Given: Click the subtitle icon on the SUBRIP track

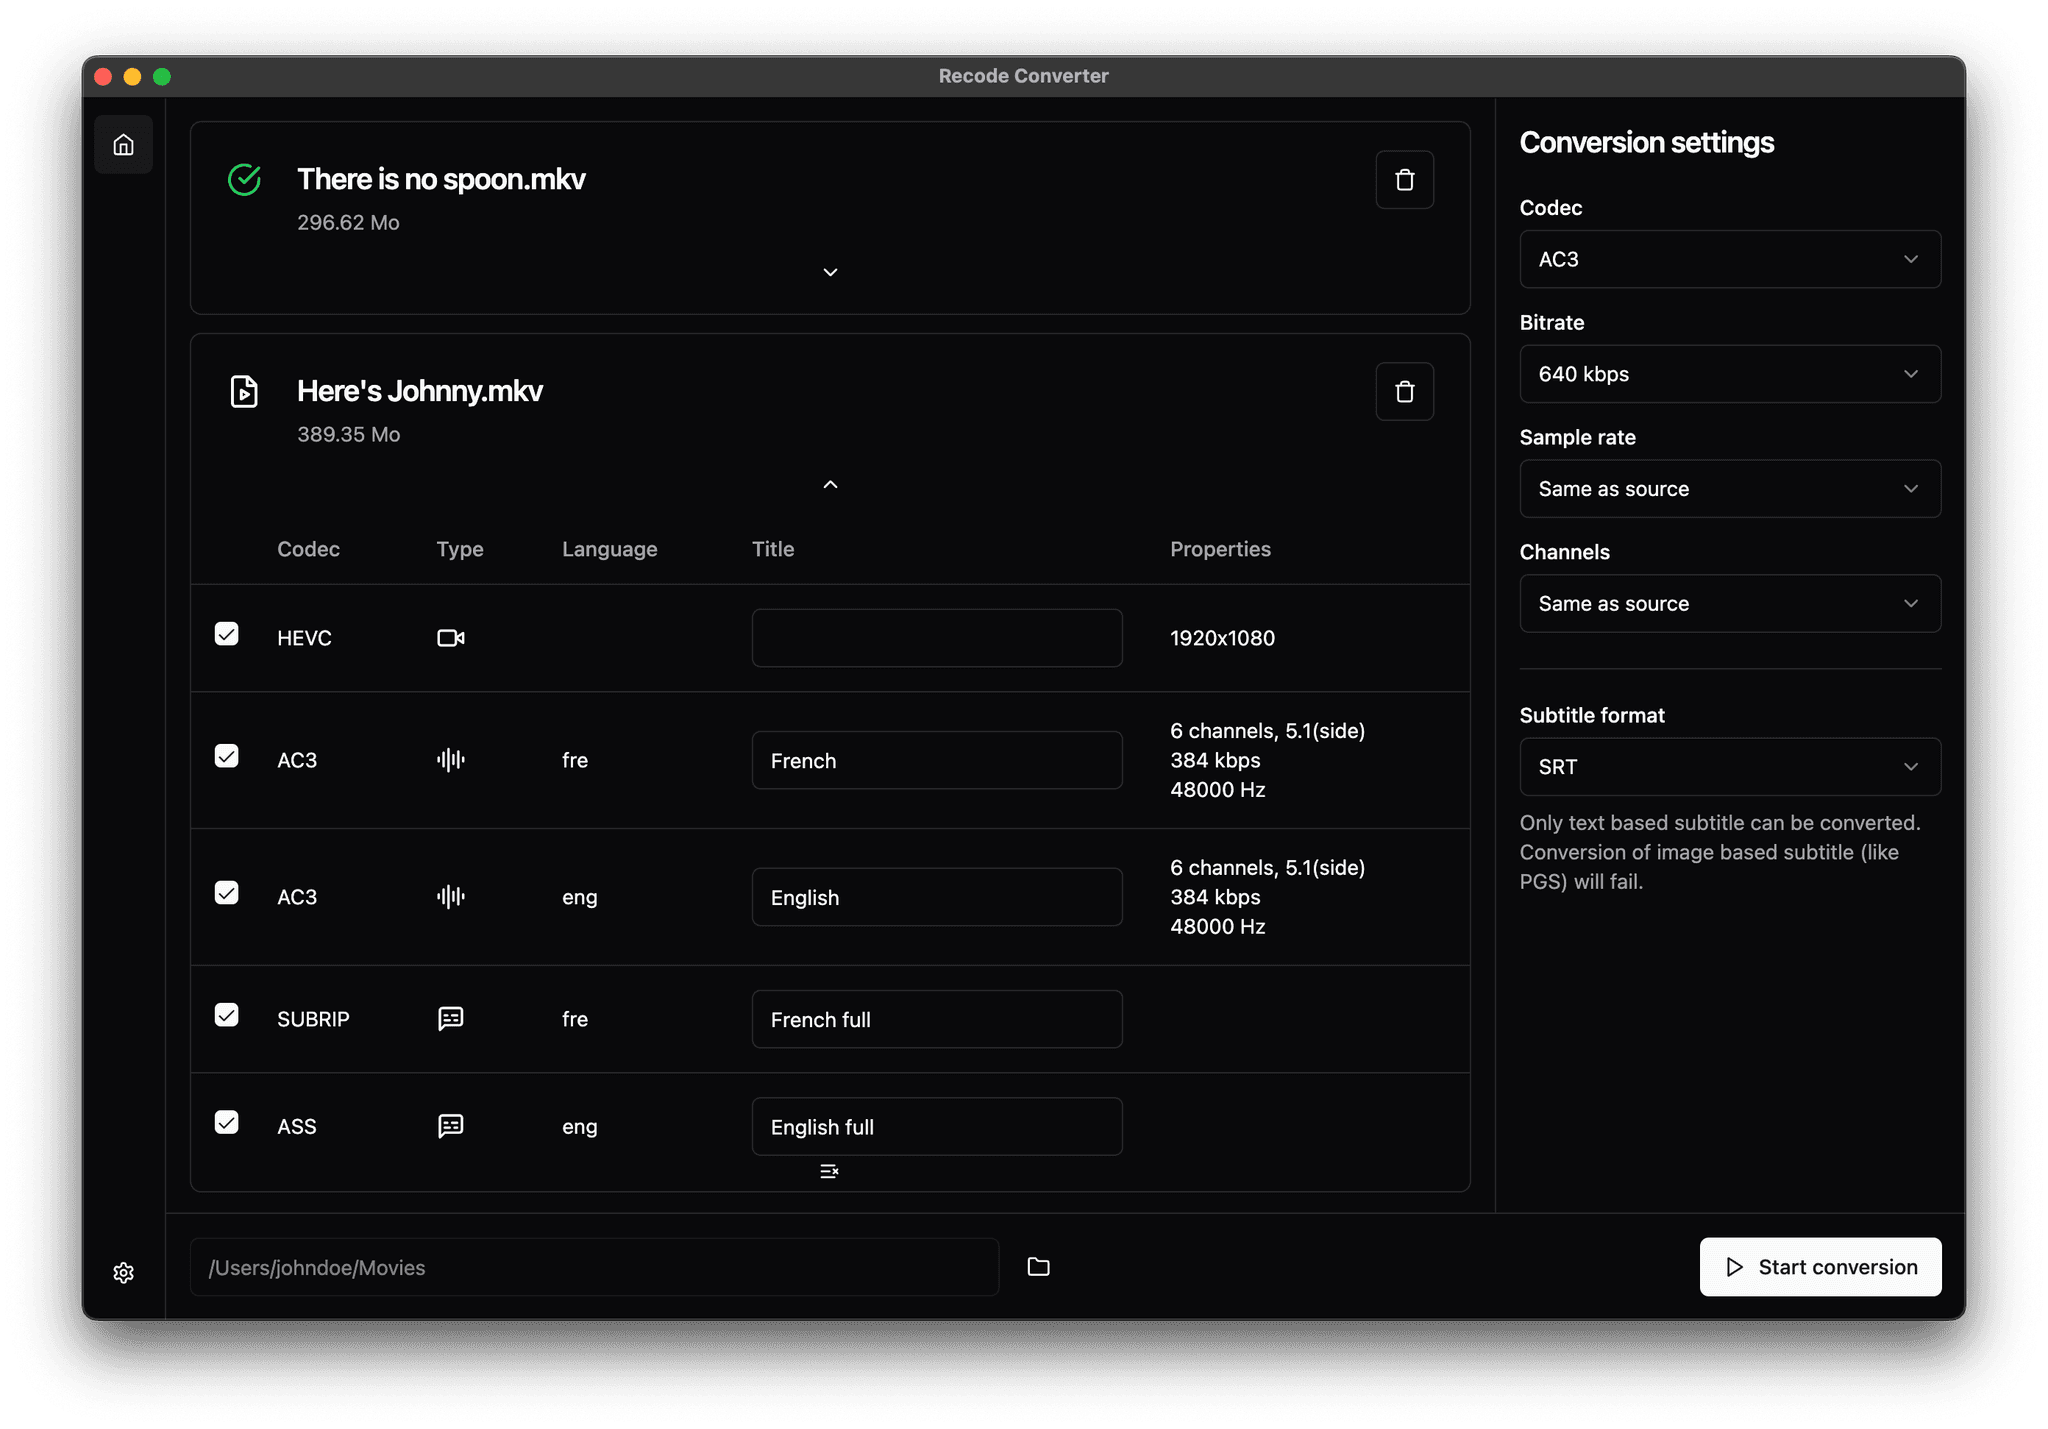Looking at the screenshot, I should coord(450,1018).
